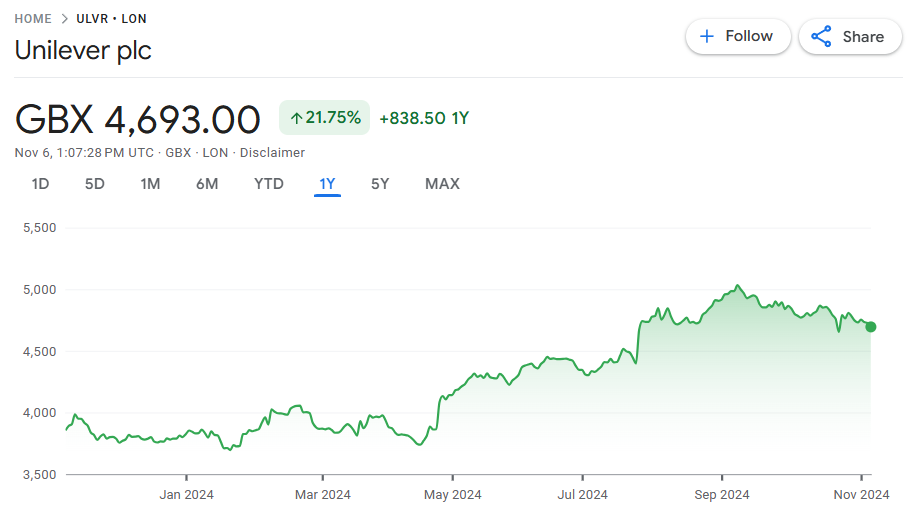This screenshot has height=516, width=915.
Task: Click the GBX 4,693.00 price
Action: click(138, 119)
